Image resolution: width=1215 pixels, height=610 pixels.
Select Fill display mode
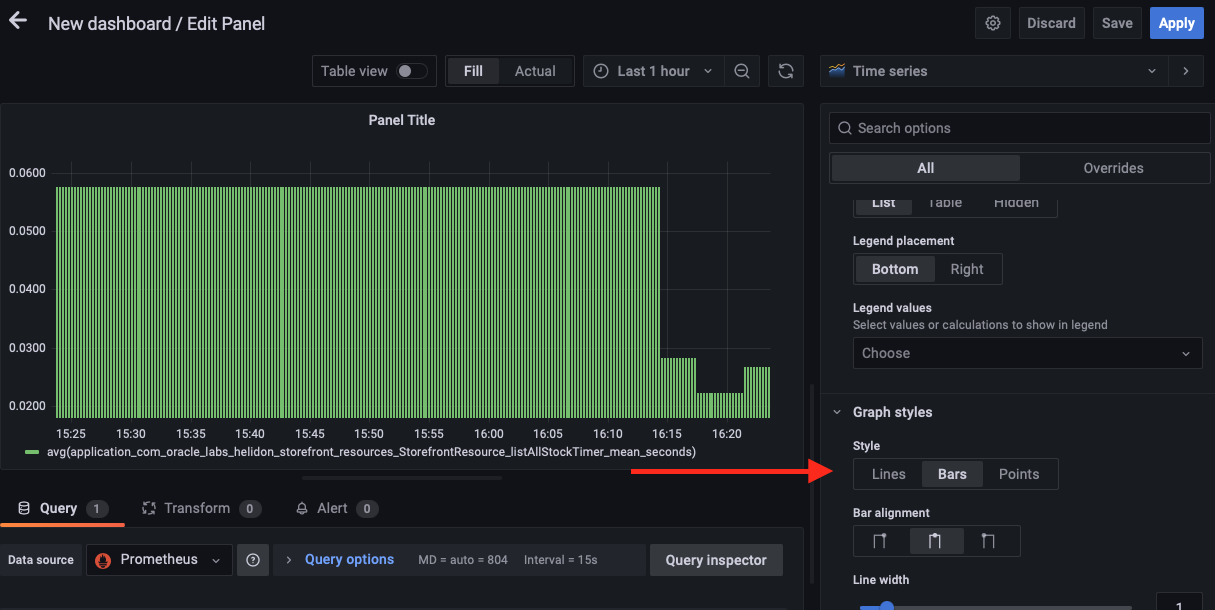(473, 71)
